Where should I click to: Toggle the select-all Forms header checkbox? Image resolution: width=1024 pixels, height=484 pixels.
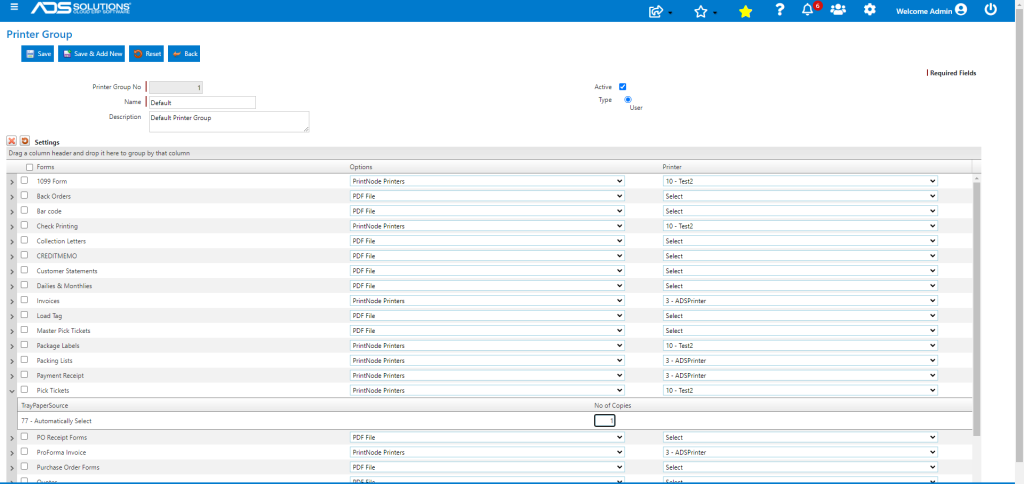tap(29, 167)
